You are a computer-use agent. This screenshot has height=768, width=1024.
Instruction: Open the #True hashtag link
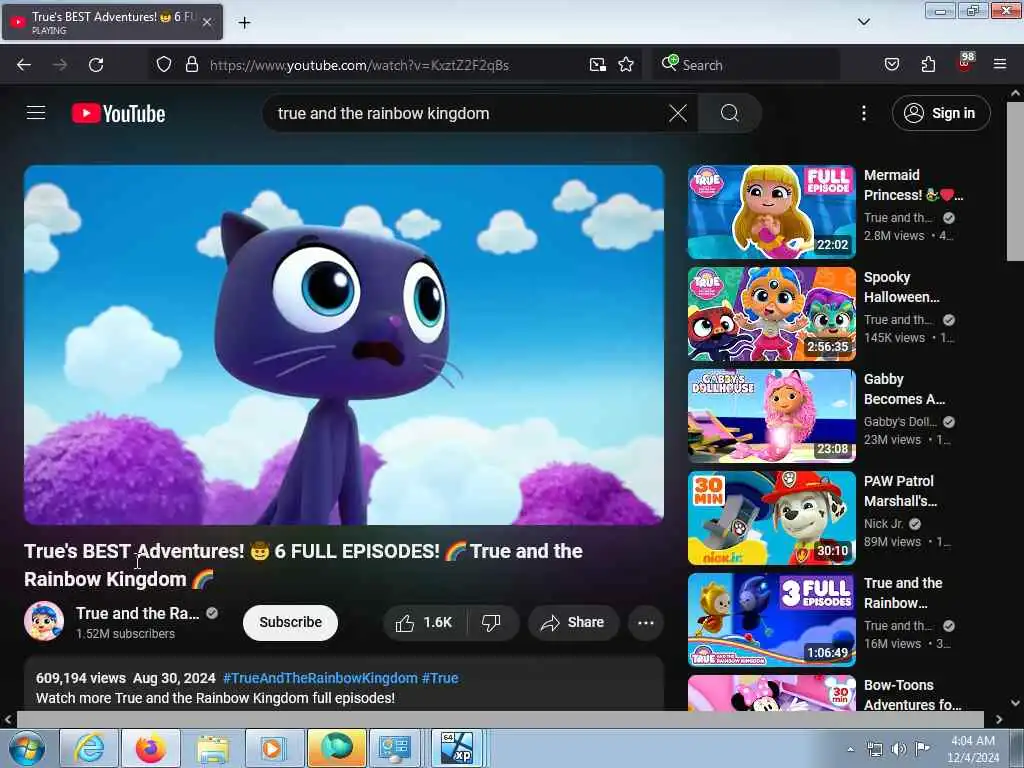(440, 678)
